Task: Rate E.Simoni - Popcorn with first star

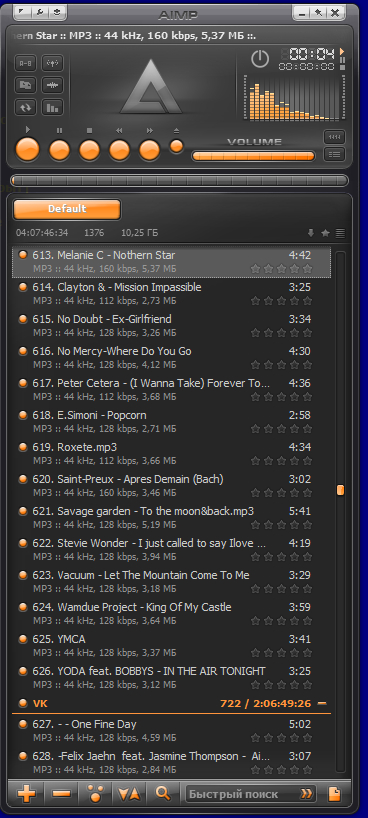Action: pos(255,429)
